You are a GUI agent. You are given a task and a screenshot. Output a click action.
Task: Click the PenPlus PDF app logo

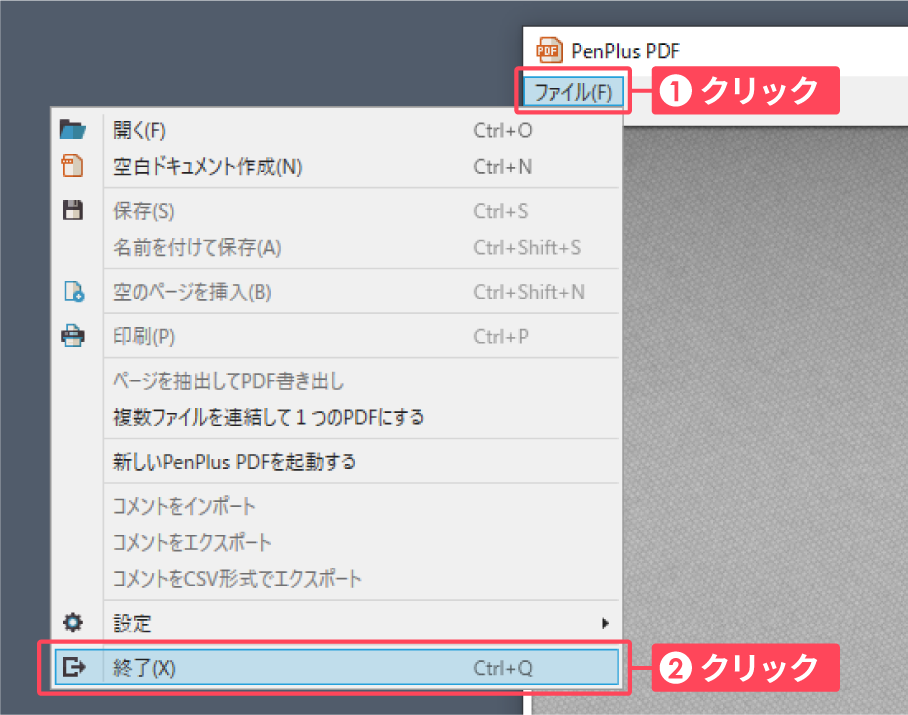(549, 50)
